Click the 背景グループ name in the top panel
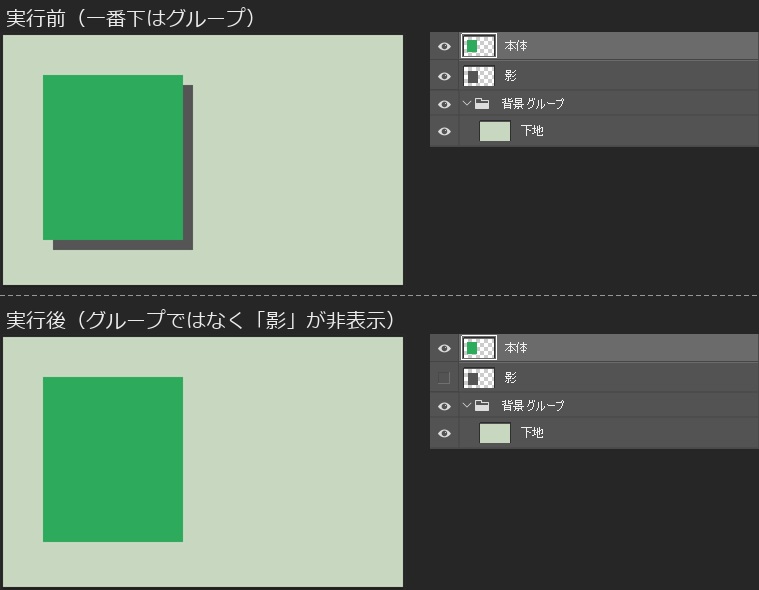Screen dimensions: 759x590 [x=532, y=104]
